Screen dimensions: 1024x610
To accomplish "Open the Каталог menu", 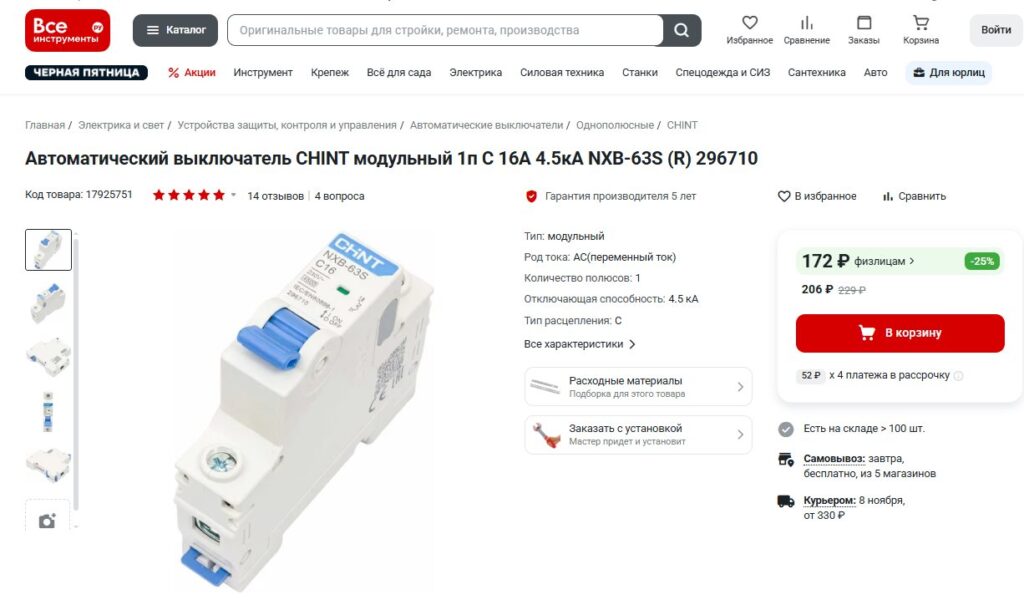I will pyautogui.click(x=175, y=30).
